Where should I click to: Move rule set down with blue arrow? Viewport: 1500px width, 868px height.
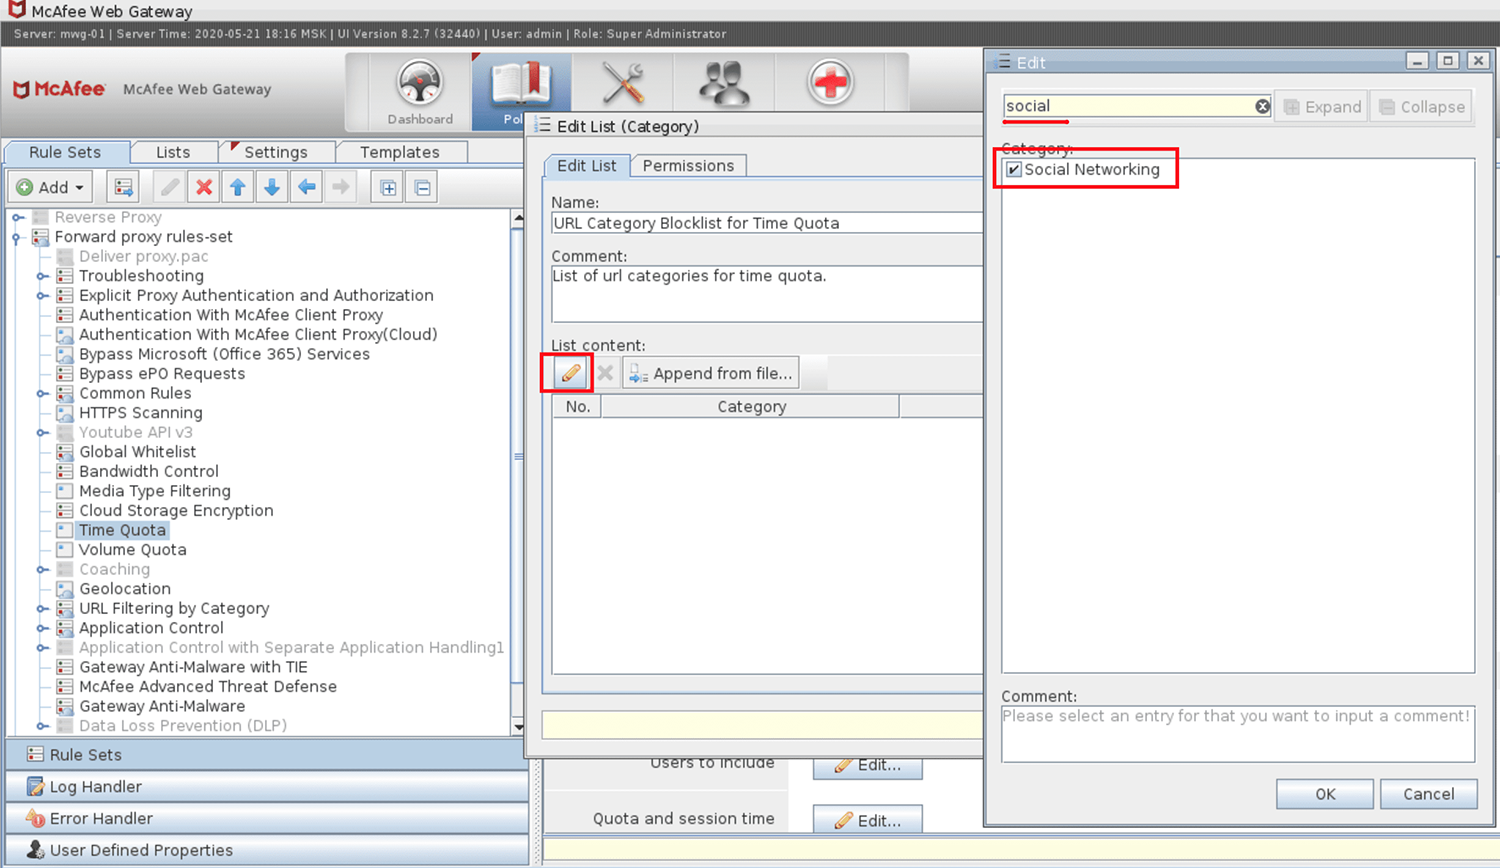click(x=272, y=187)
